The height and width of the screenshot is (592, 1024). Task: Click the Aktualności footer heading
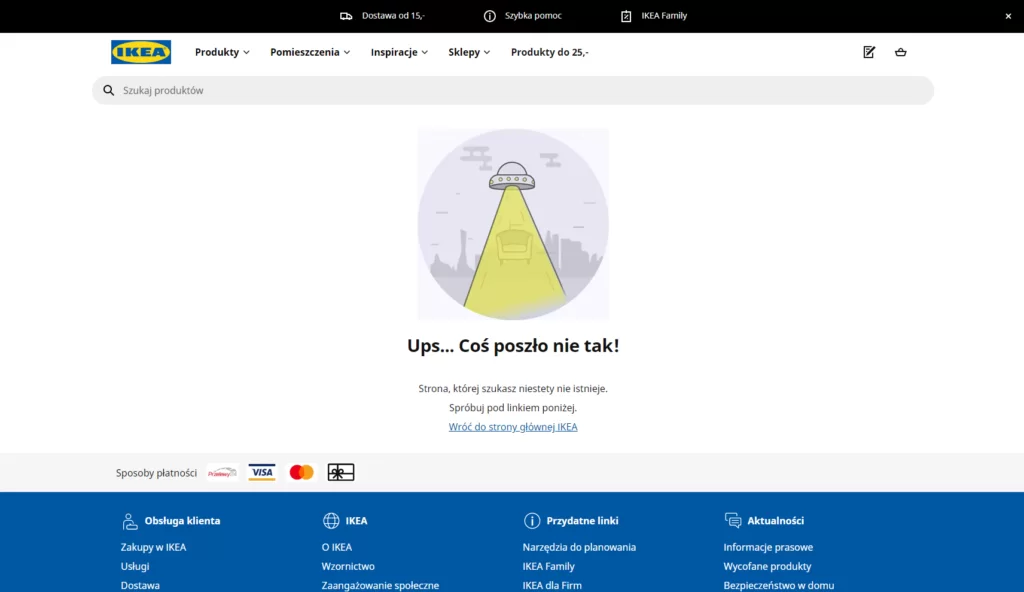click(776, 521)
